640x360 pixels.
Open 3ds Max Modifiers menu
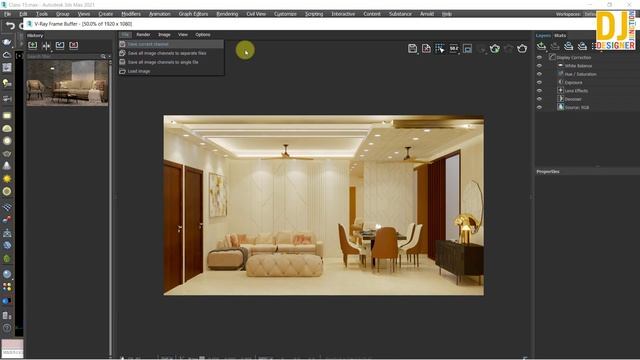tap(131, 14)
